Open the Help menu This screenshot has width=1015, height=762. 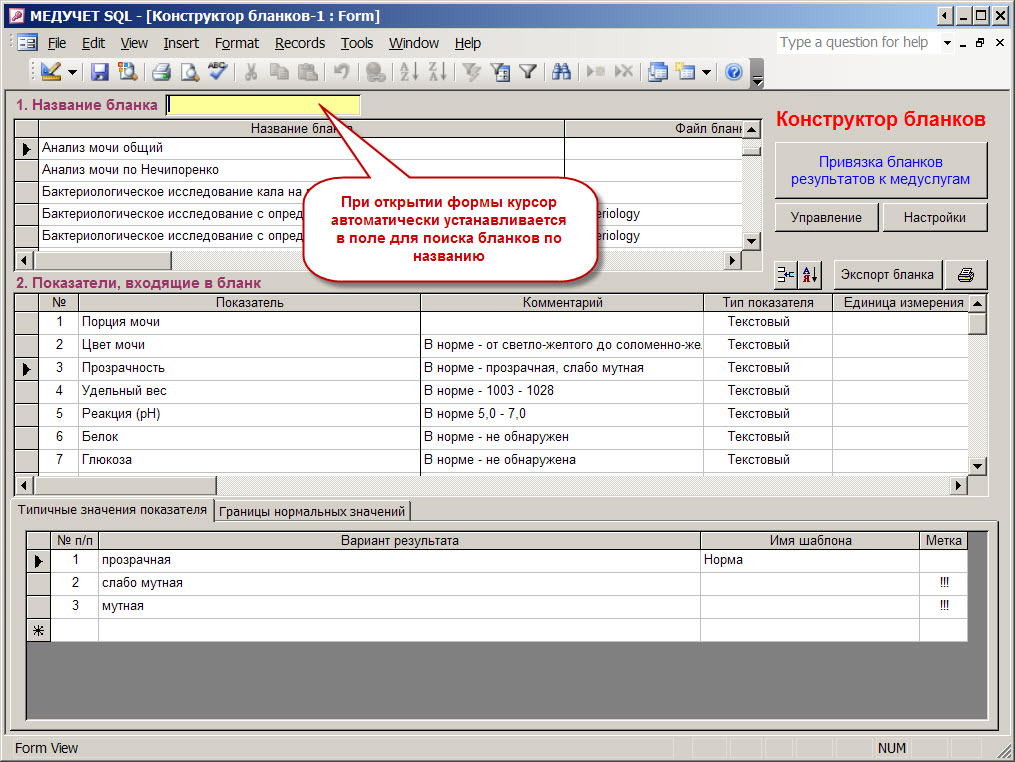[x=467, y=43]
